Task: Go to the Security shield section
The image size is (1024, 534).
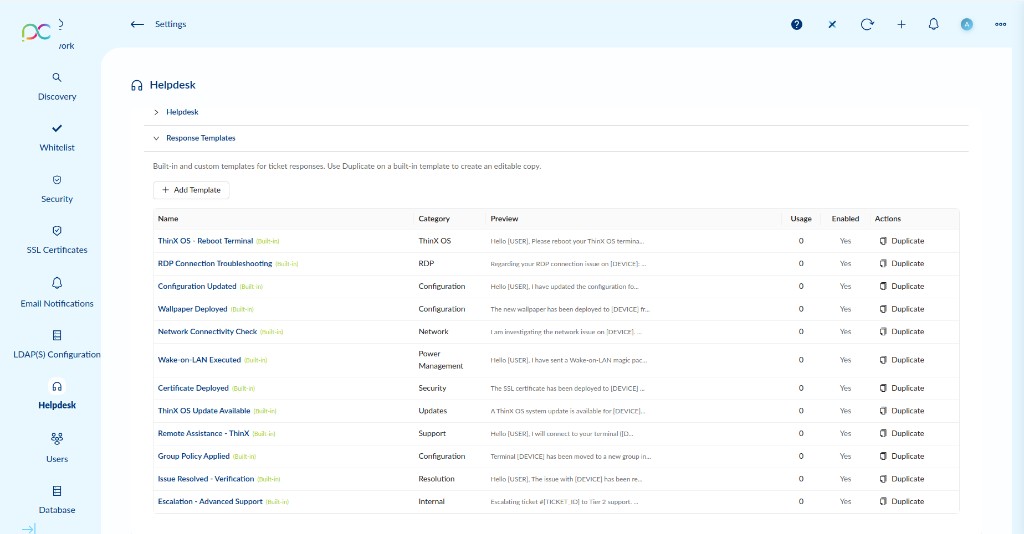Action: click(x=57, y=189)
